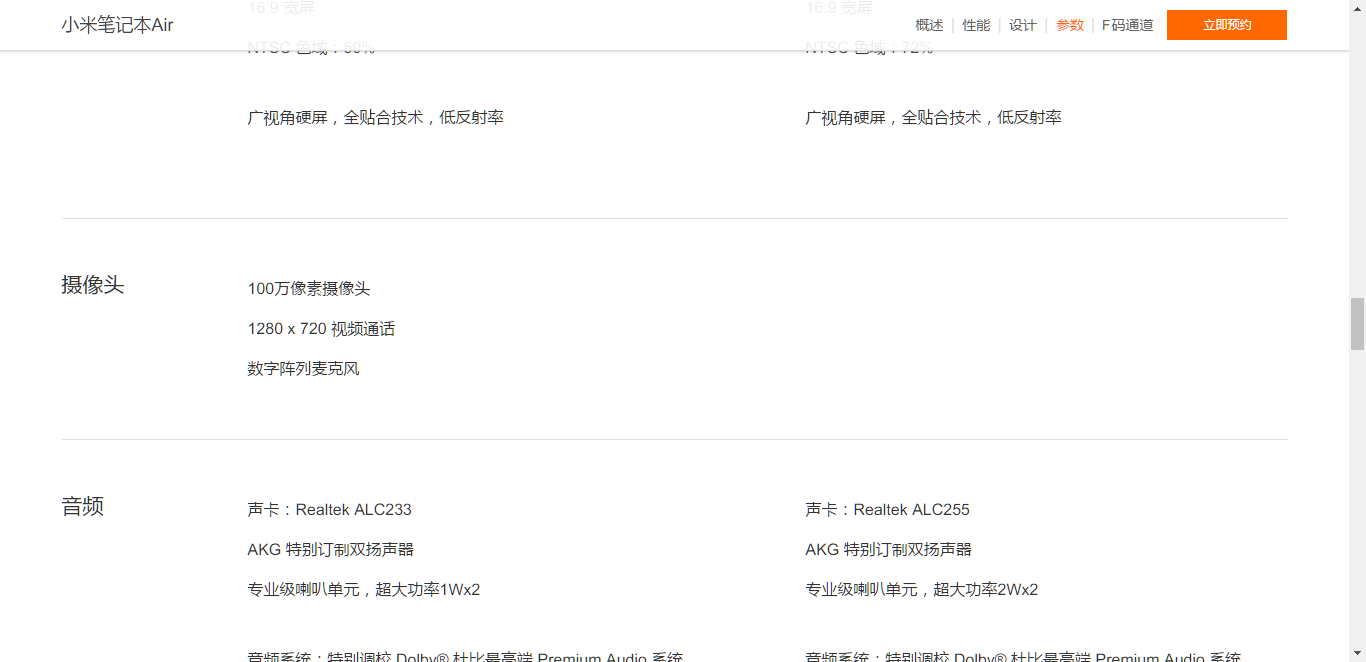Viewport: 1366px width, 662px height.
Task: Select the highlighted 参数 tab
Action: pos(1069,25)
